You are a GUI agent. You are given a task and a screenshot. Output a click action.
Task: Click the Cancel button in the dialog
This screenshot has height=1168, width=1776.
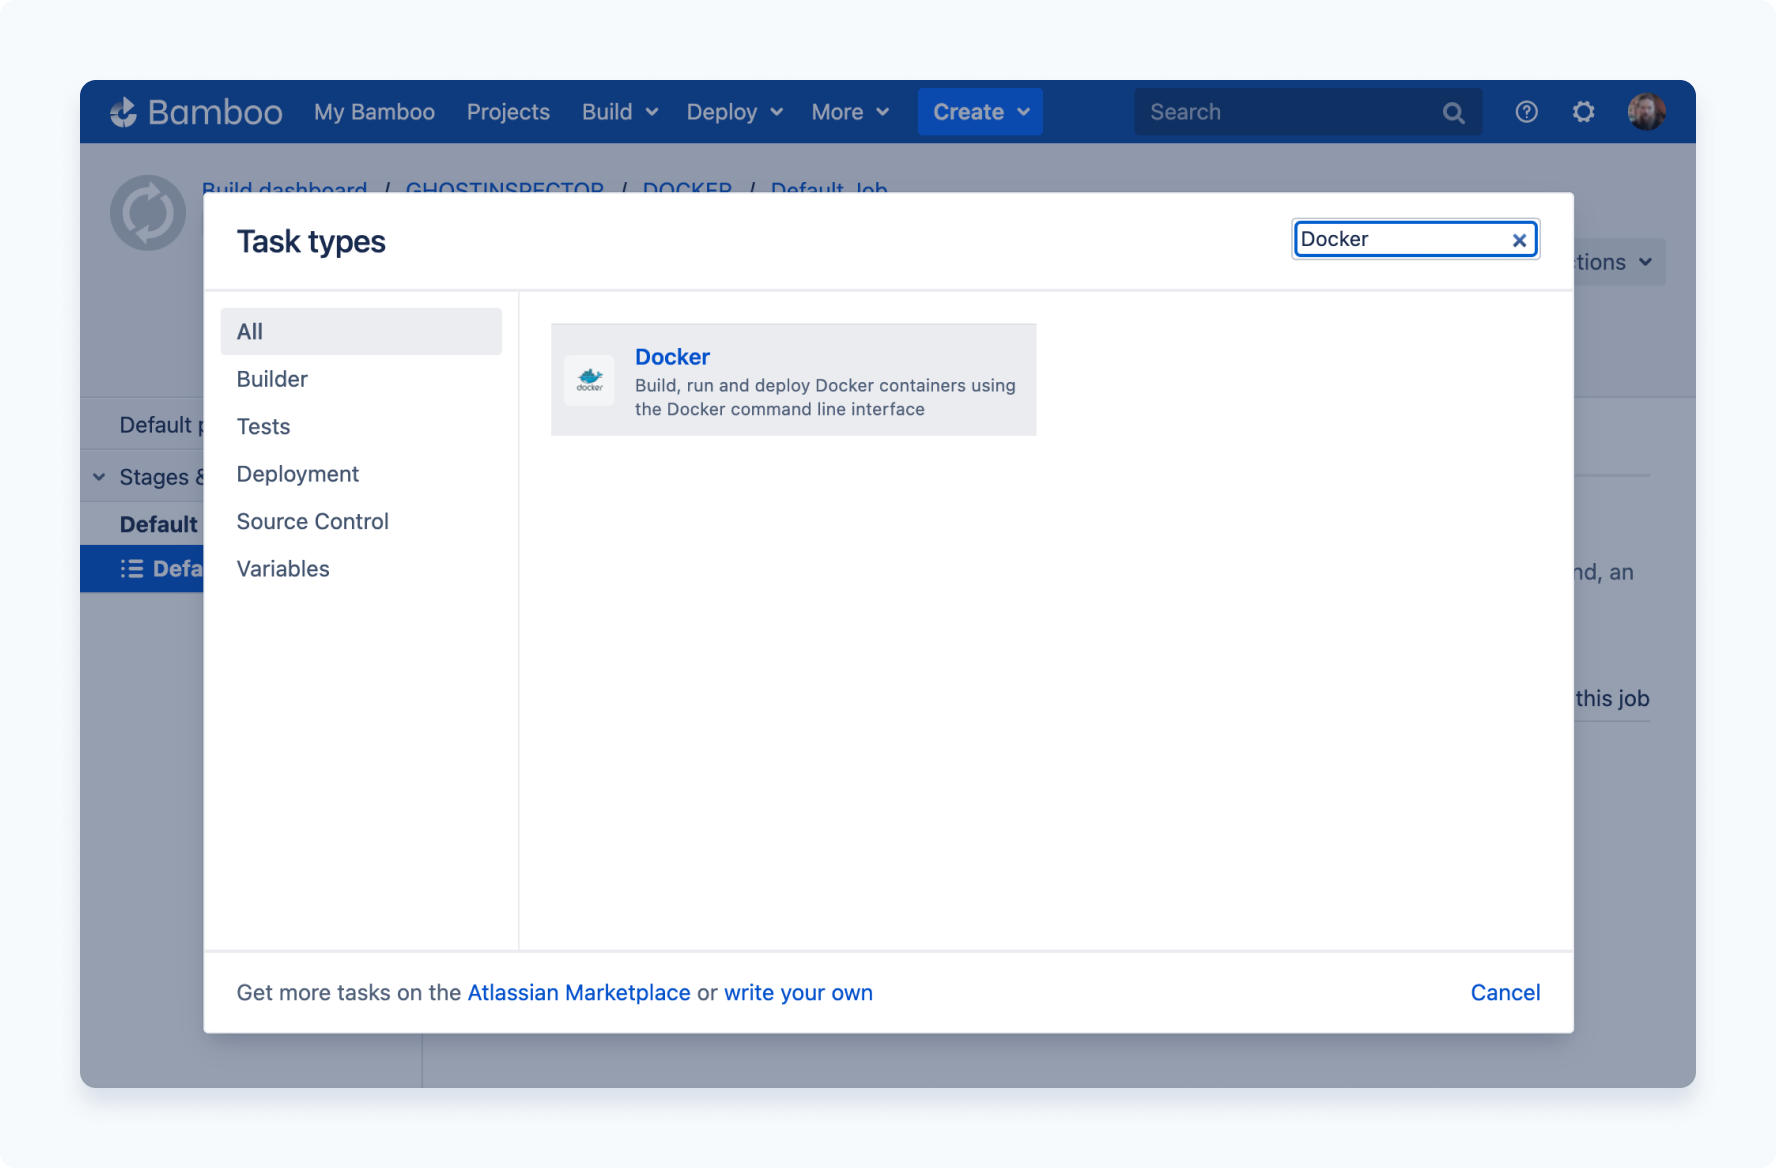[x=1505, y=992]
